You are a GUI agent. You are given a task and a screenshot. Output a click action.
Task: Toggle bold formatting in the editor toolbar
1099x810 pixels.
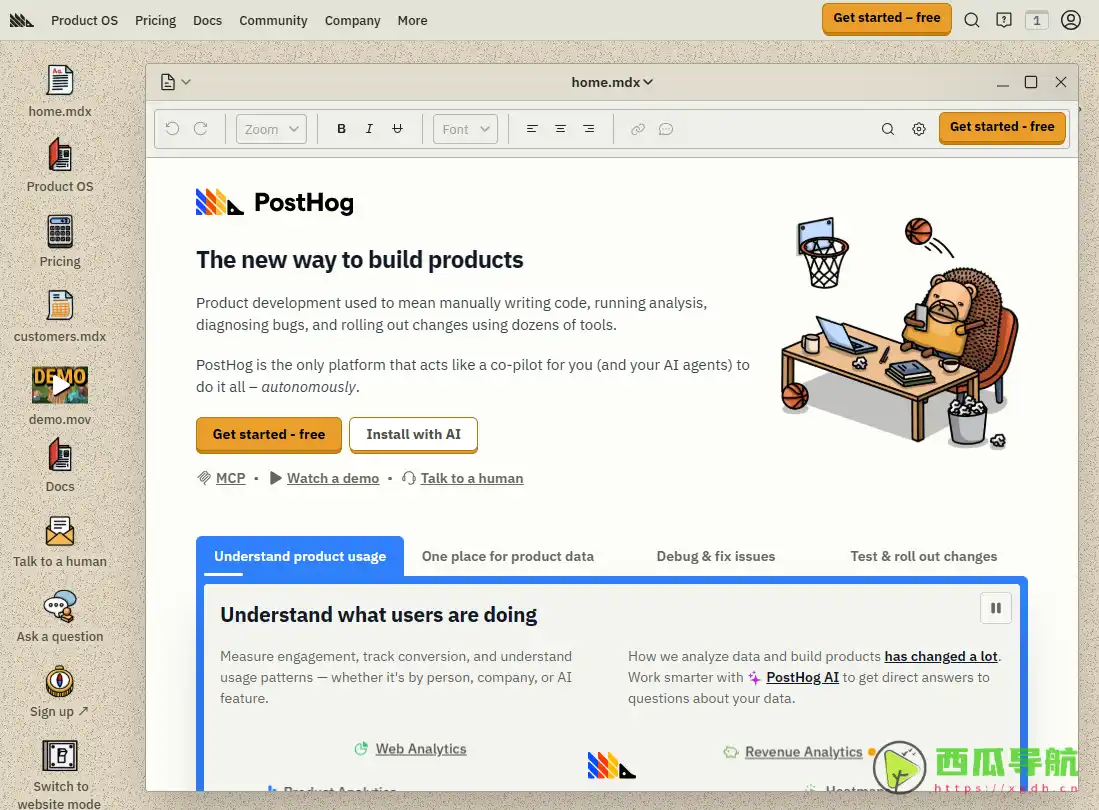click(341, 129)
